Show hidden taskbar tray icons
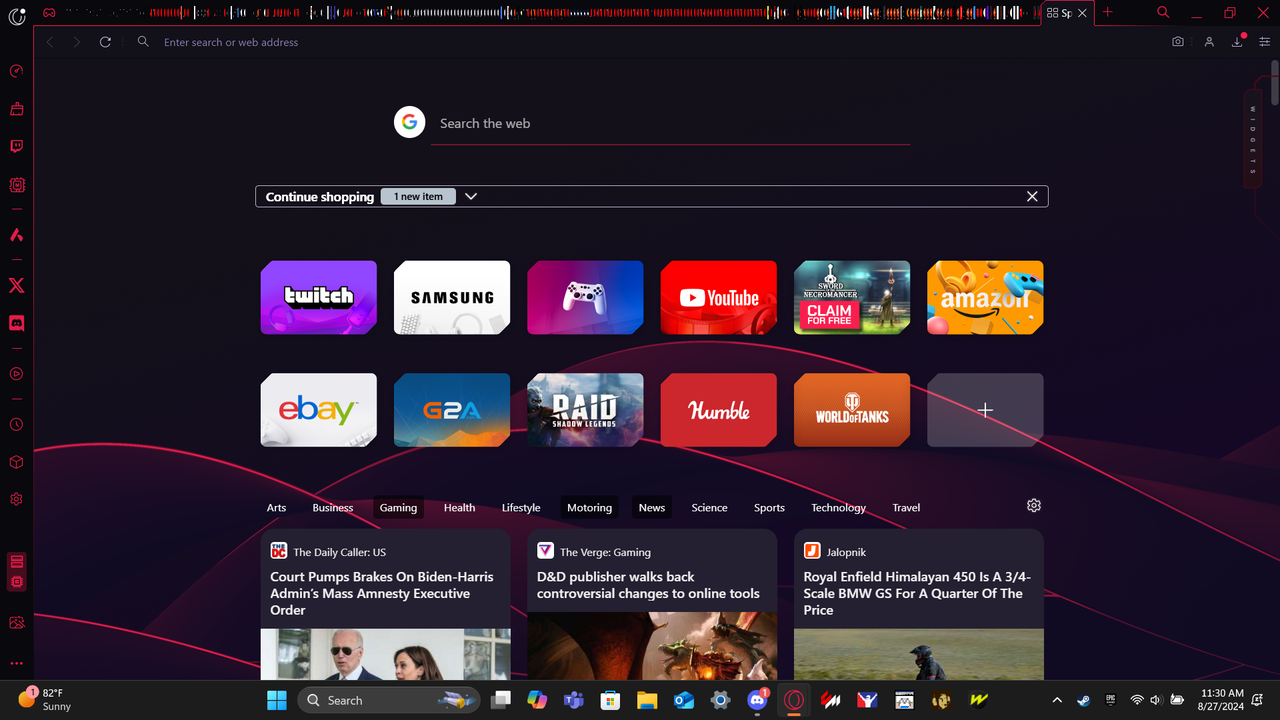1280x720 pixels. pos(1056,700)
